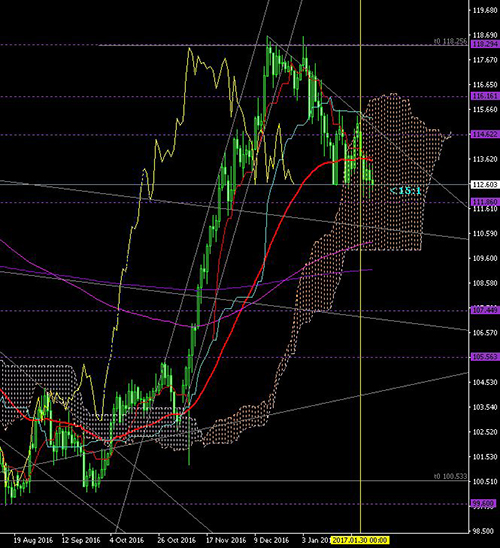Click the current price label 112.603
Viewport: 500px width, 548px height.
[485, 184]
